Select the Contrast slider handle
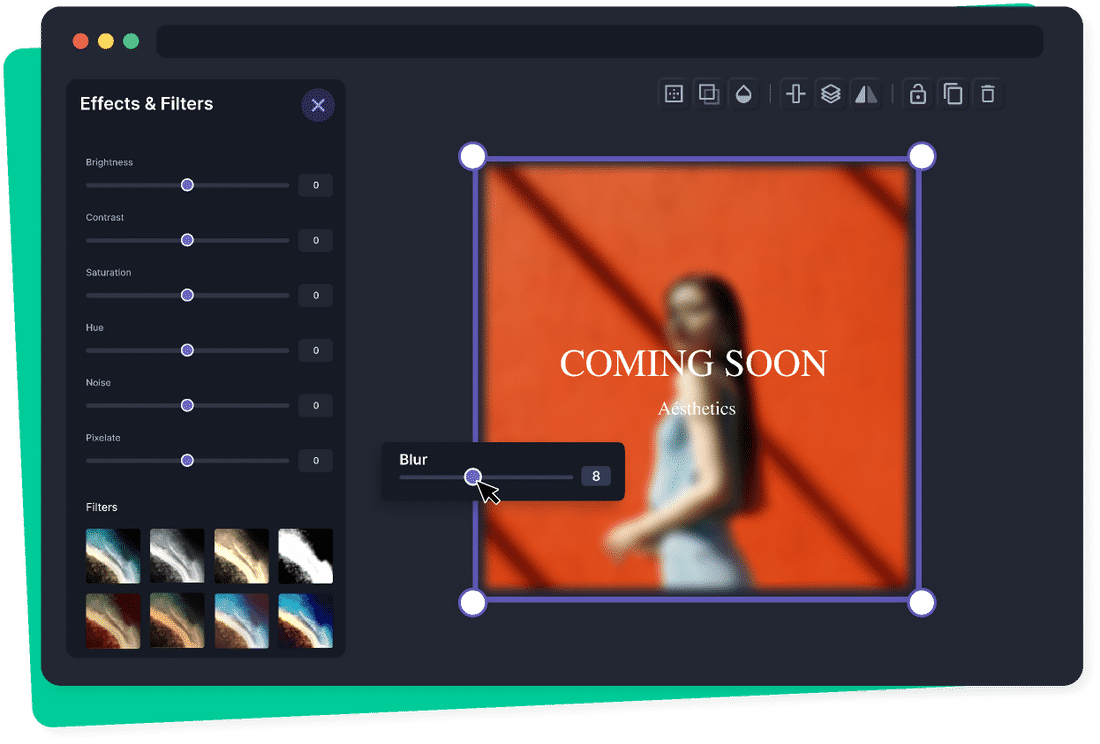The height and width of the screenshot is (744, 1100). pyautogui.click(x=187, y=240)
